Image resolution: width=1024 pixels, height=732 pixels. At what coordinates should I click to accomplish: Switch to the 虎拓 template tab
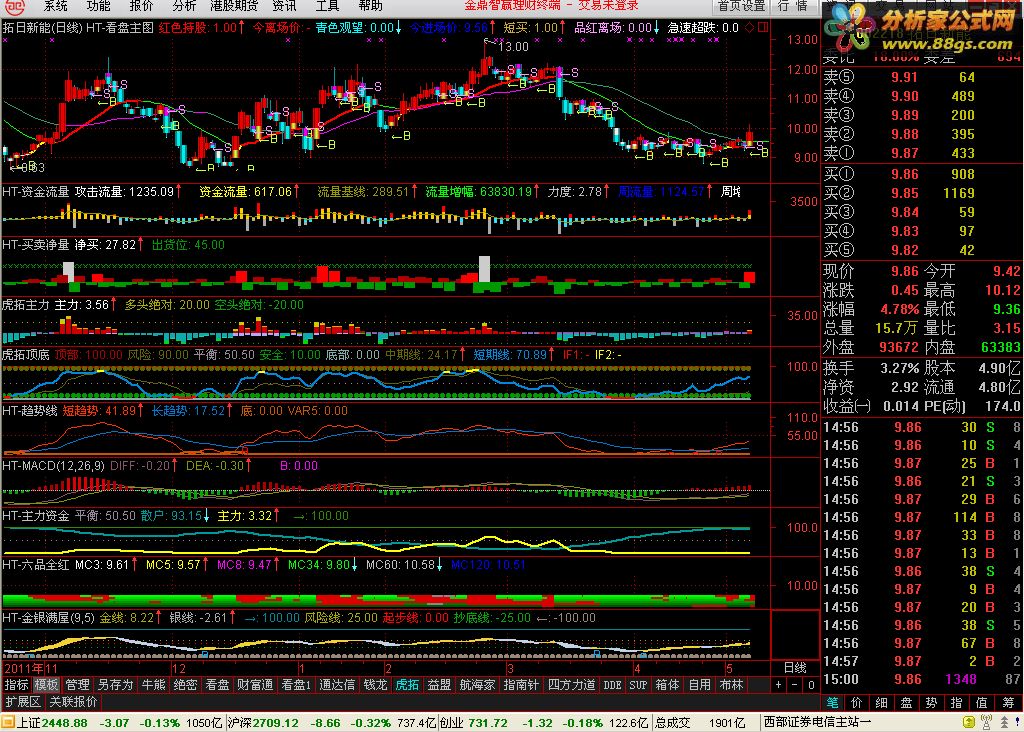pyautogui.click(x=407, y=684)
